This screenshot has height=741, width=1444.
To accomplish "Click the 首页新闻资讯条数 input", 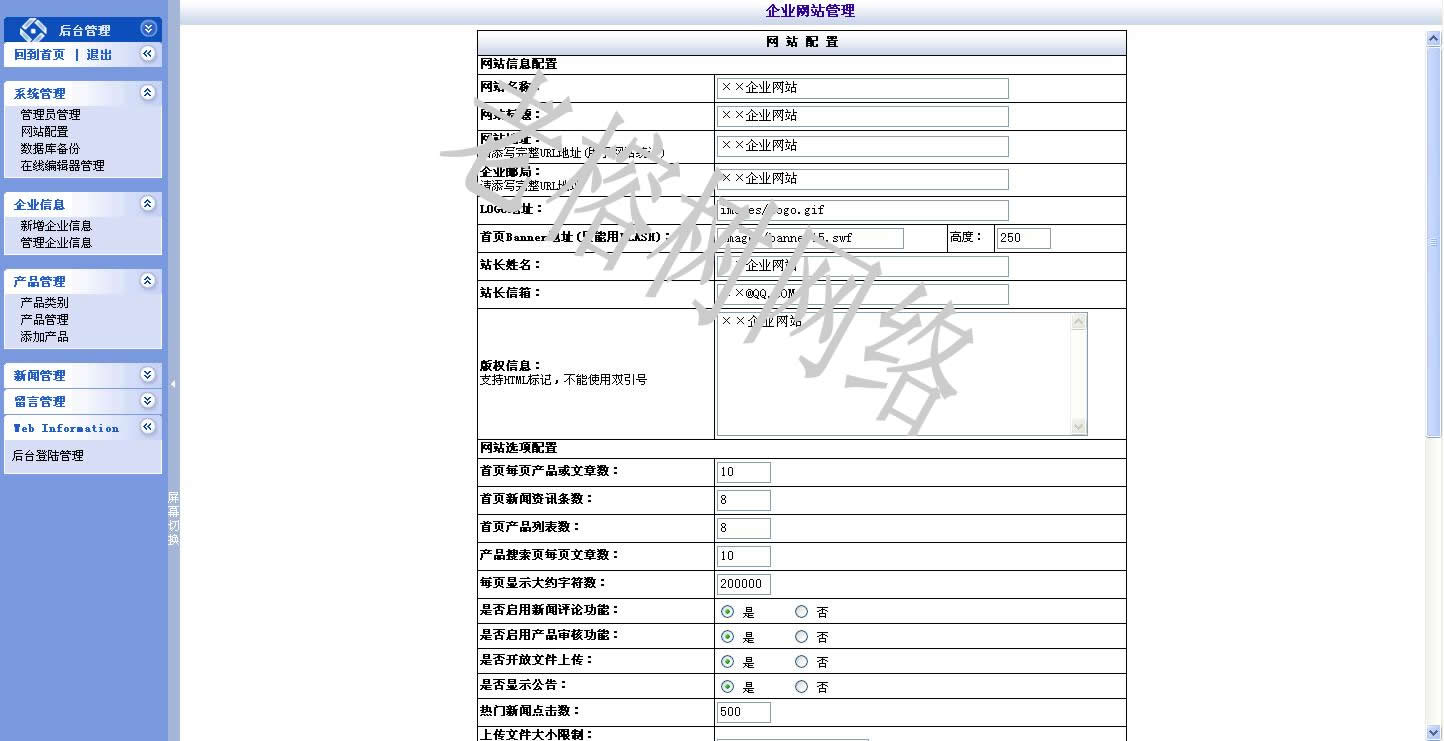I will 744,500.
